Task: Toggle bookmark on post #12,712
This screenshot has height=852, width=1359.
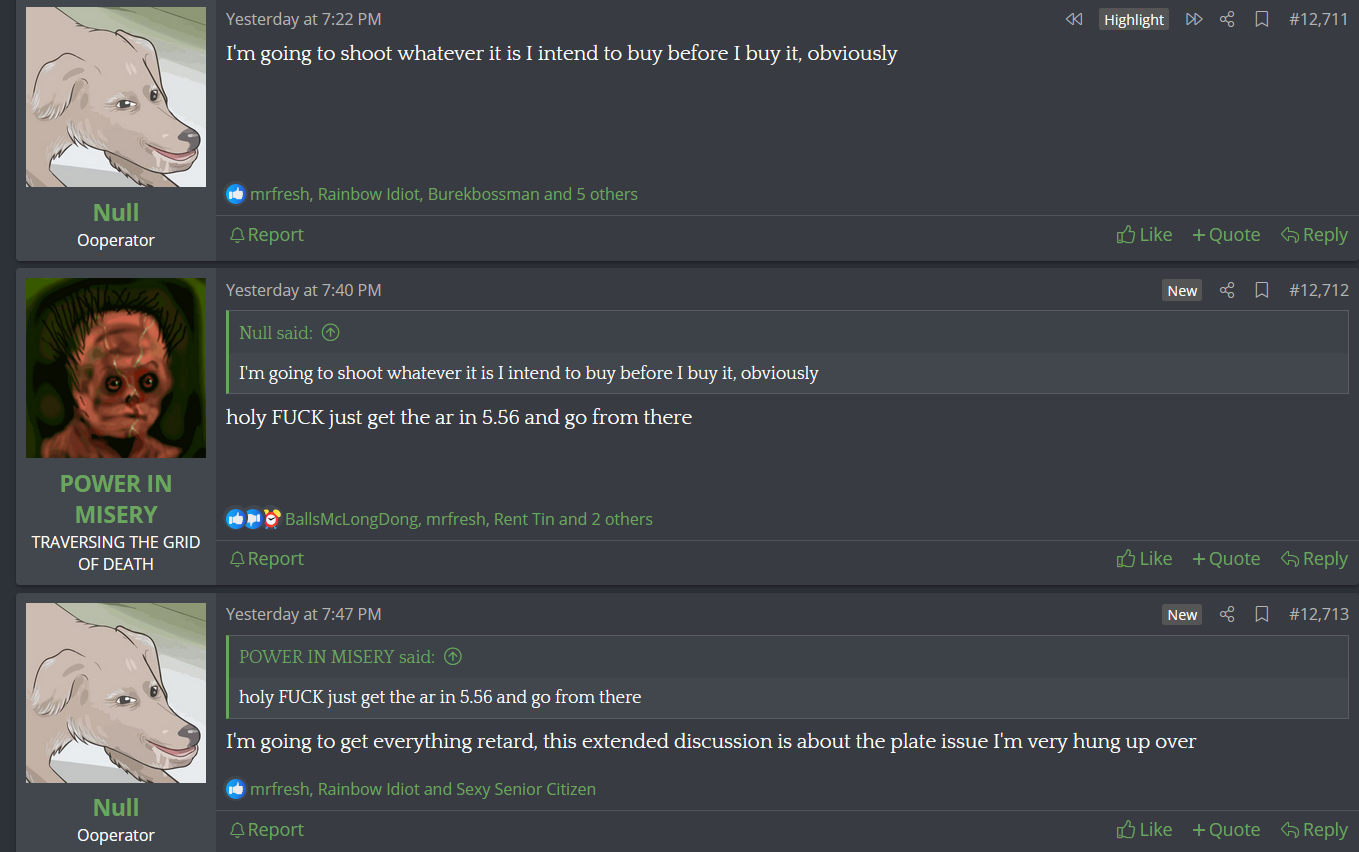Action: [x=1262, y=290]
